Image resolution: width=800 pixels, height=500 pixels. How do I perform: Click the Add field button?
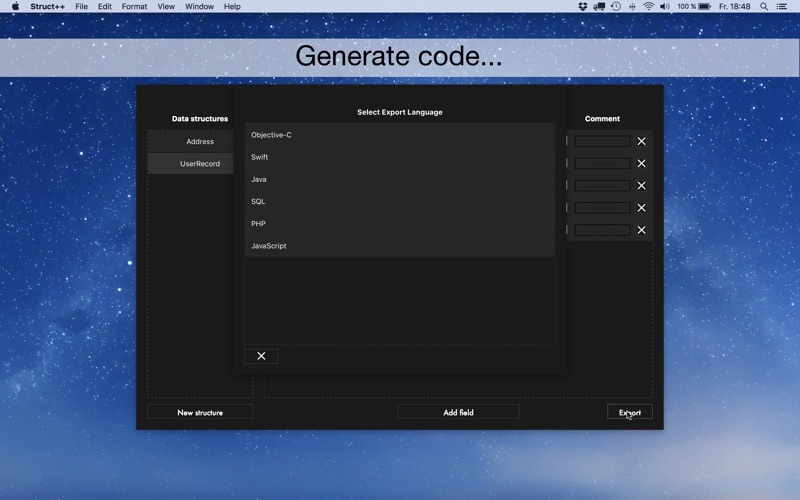[458, 412]
